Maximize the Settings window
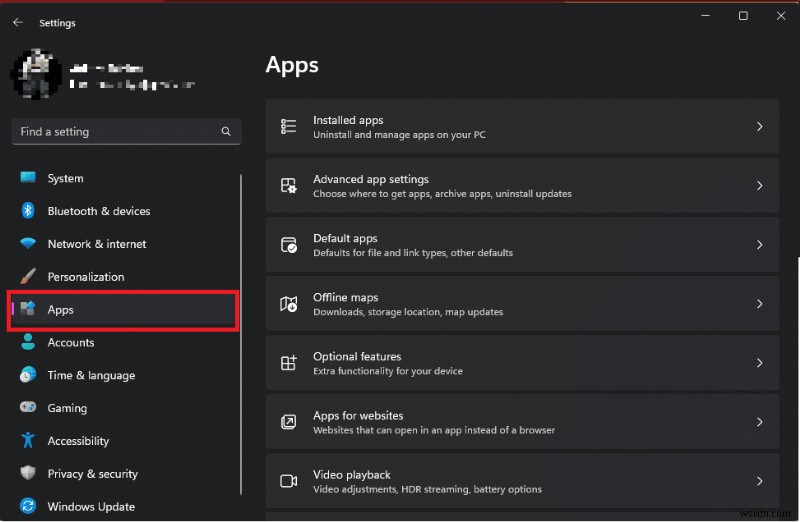Screen dimensions: 800x522 coord(743,16)
